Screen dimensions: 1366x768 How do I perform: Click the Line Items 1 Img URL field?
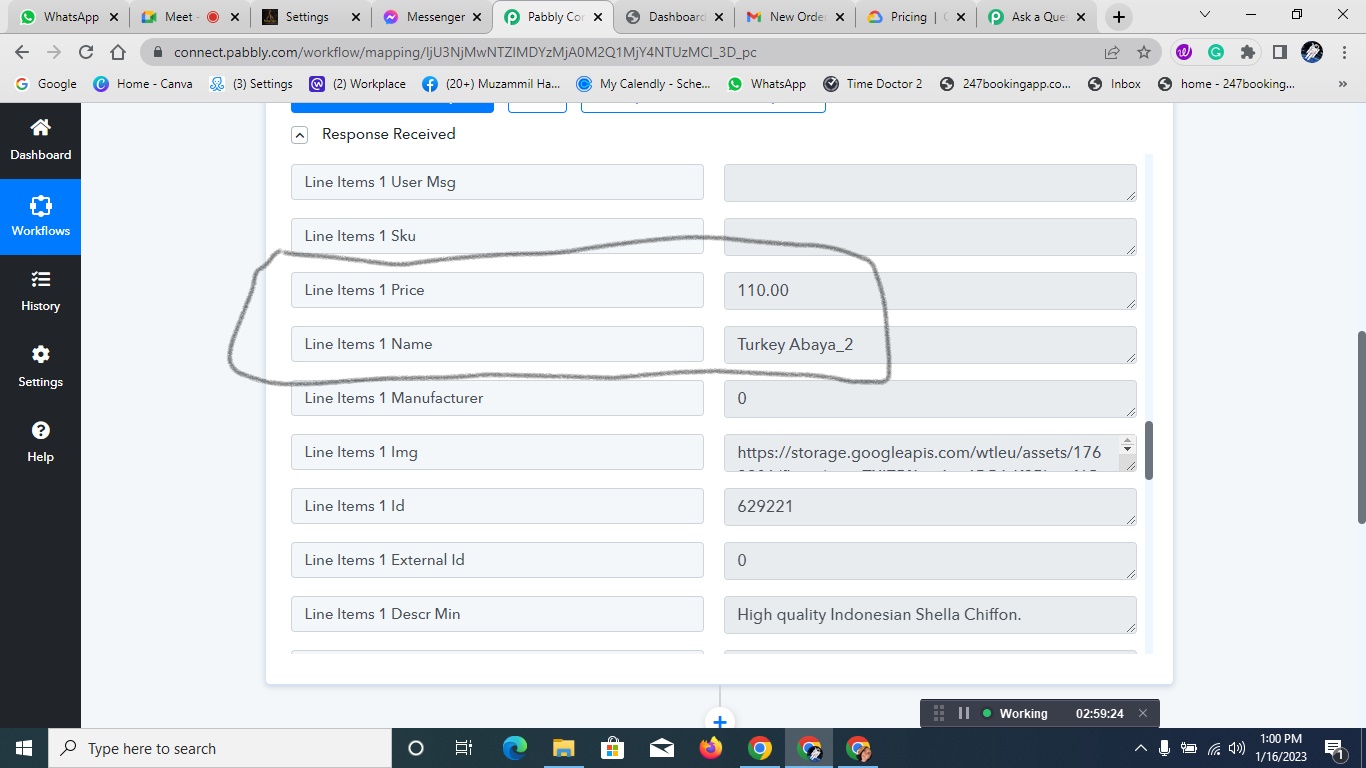(x=930, y=453)
